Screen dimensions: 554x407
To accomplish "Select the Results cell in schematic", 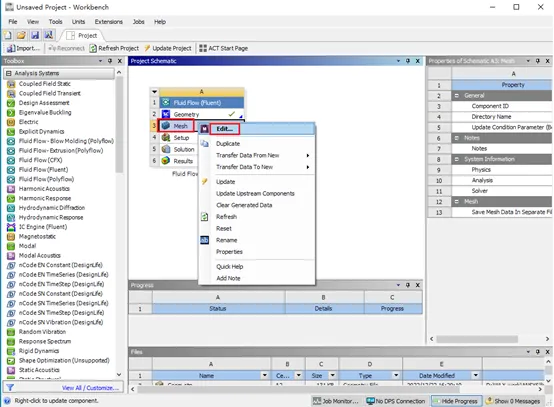I will coord(179,161).
